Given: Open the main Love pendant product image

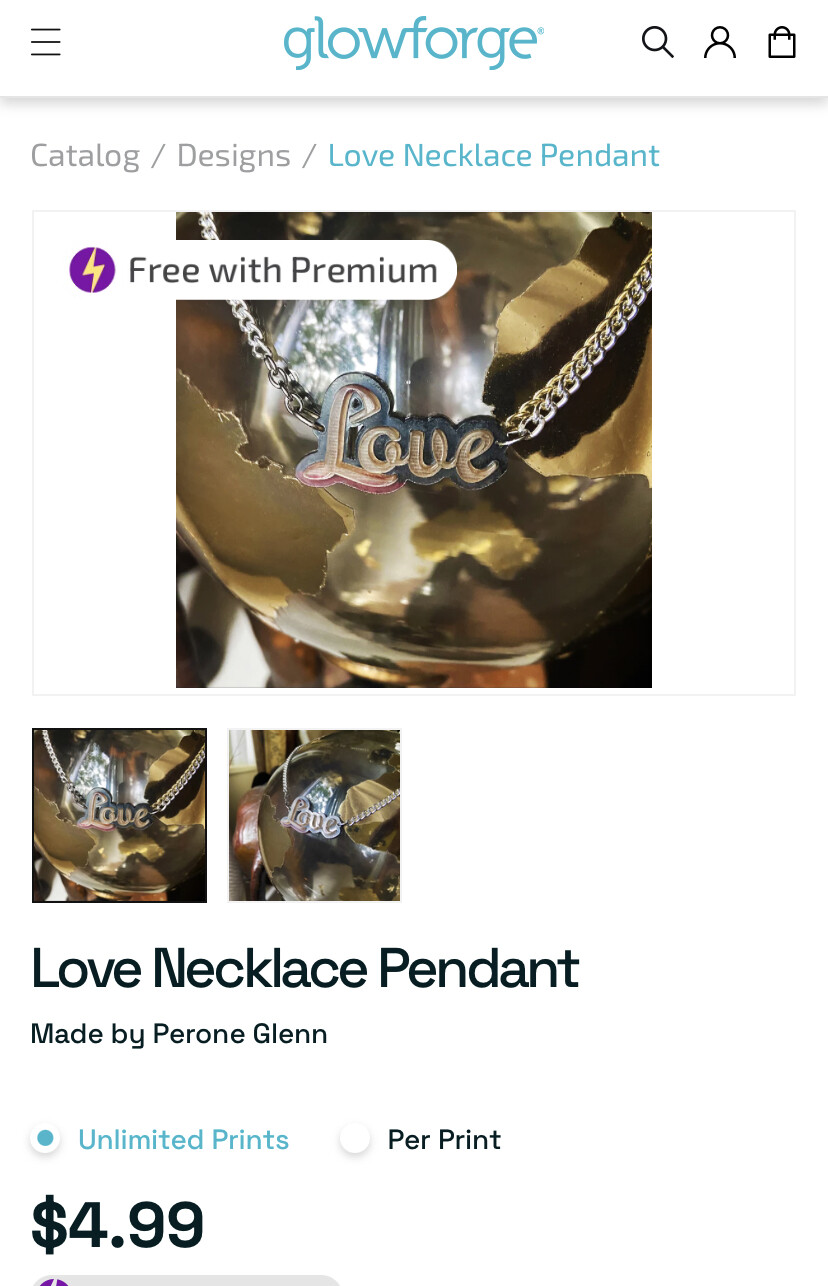Looking at the screenshot, I should 414,450.
